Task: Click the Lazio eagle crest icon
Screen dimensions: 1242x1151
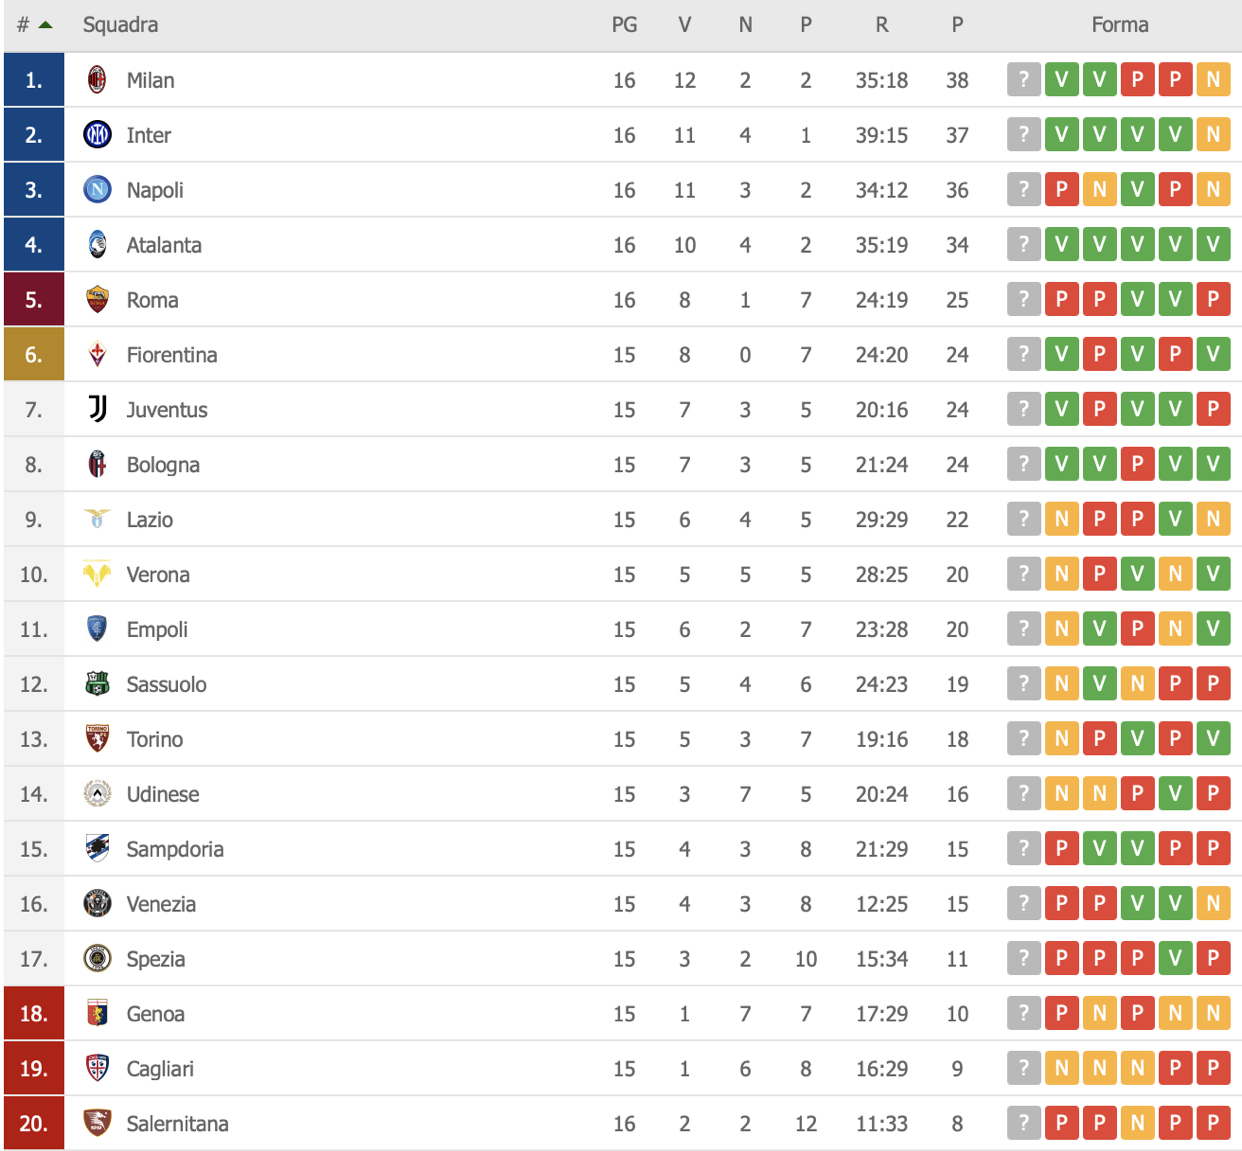Action: (97, 519)
